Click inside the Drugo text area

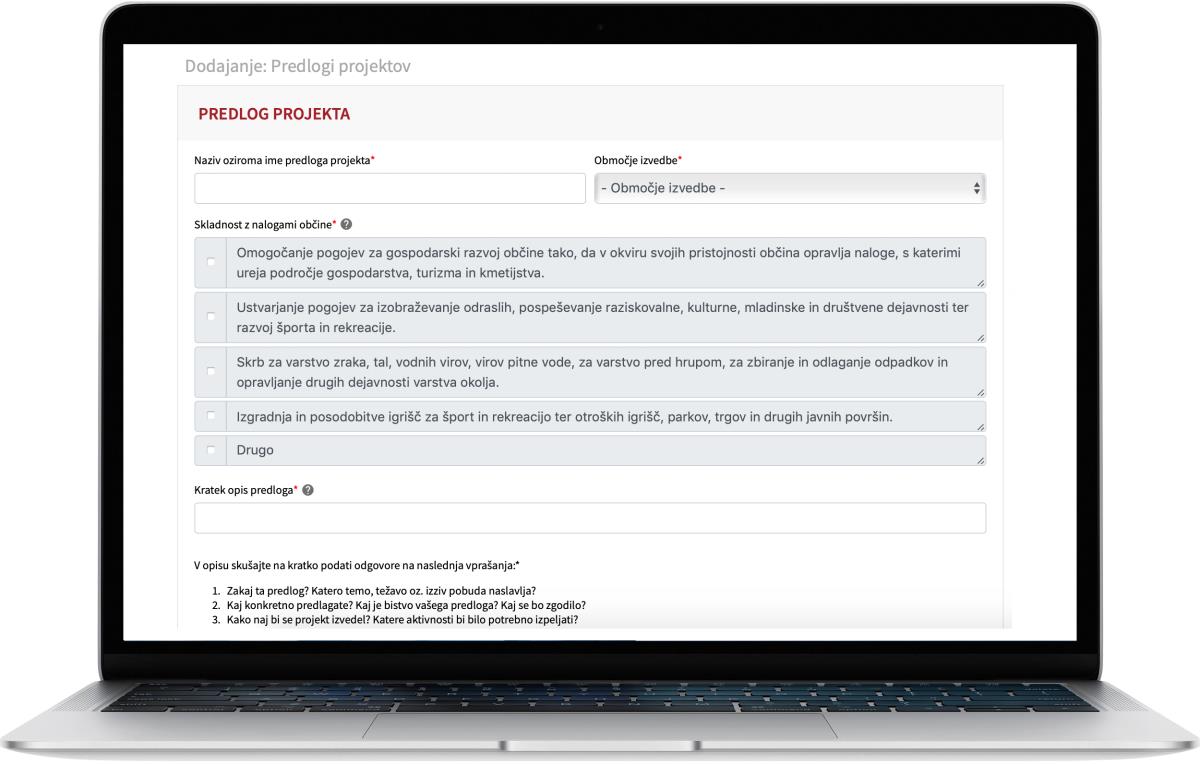coord(600,450)
